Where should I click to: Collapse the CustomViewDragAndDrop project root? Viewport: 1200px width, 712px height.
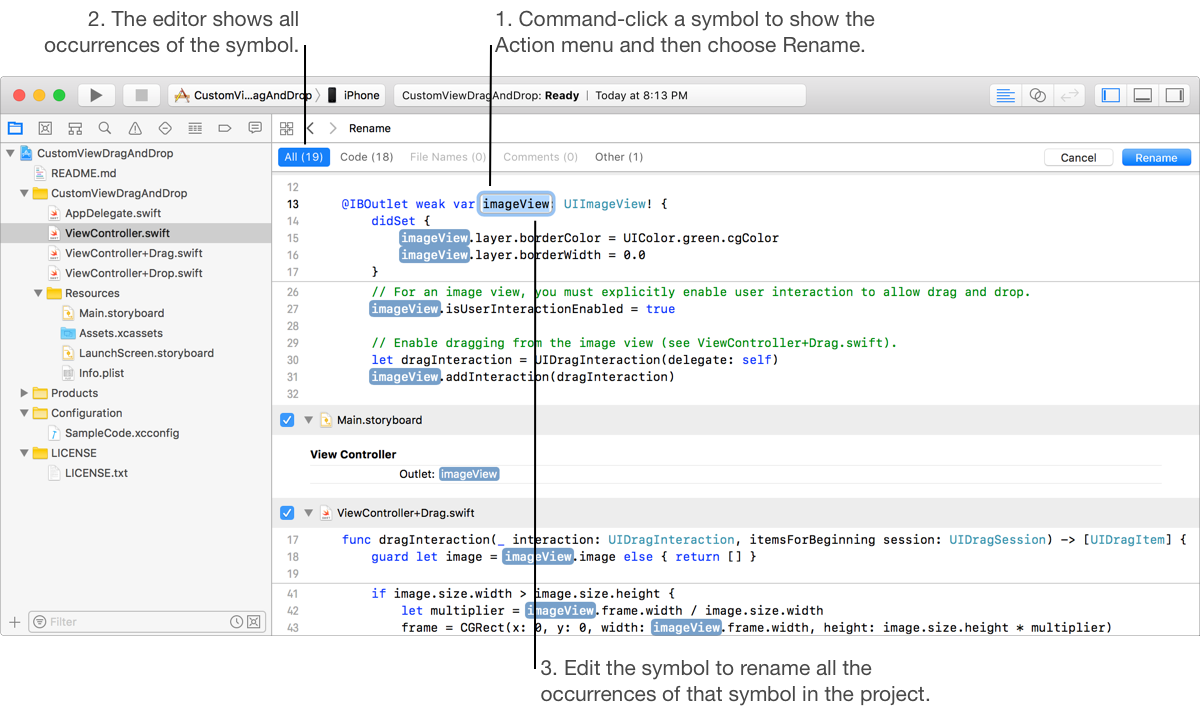pos(10,153)
